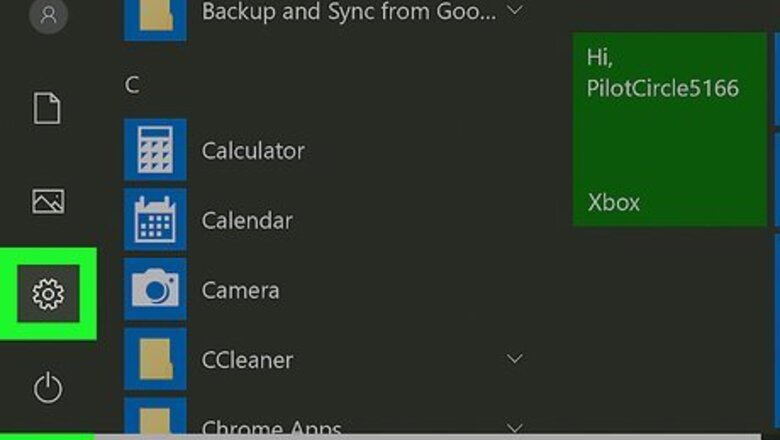This screenshot has width=780, height=440.
Task: Select the Calendar app label
Action: pos(247,221)
